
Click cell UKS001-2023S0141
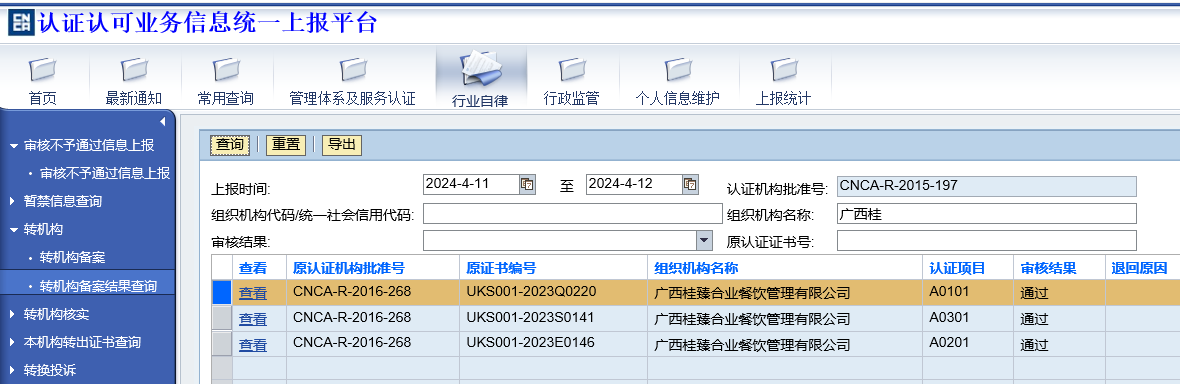coord(553,318)
